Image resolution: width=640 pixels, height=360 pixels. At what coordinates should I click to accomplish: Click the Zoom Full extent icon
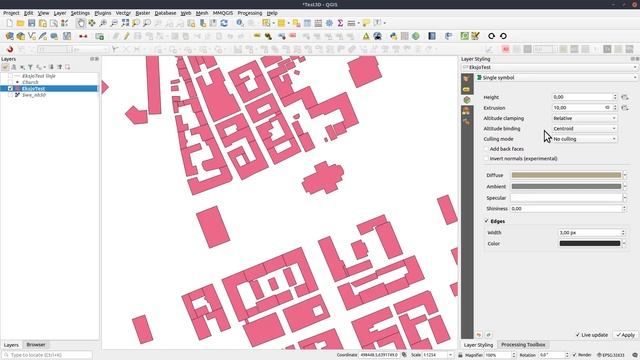click(x=125, y=23)
